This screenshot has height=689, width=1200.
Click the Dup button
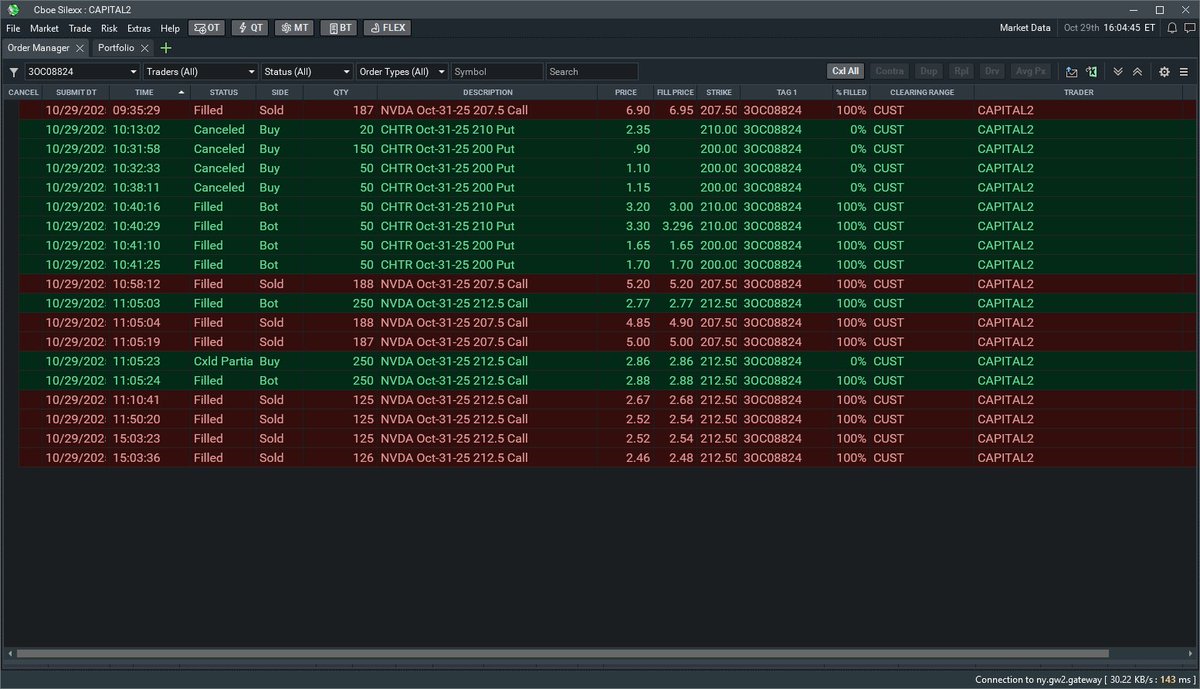point(929,72)
